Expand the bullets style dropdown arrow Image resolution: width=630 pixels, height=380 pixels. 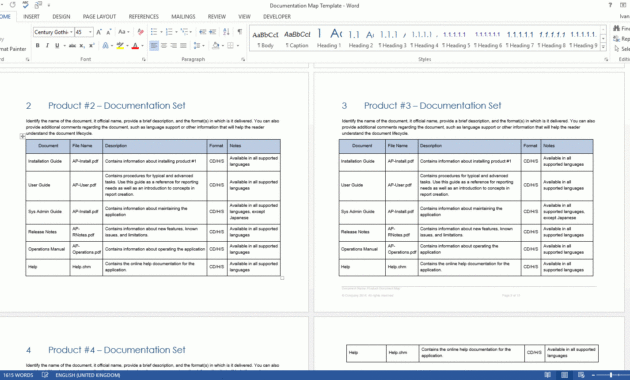click(161, 32)
